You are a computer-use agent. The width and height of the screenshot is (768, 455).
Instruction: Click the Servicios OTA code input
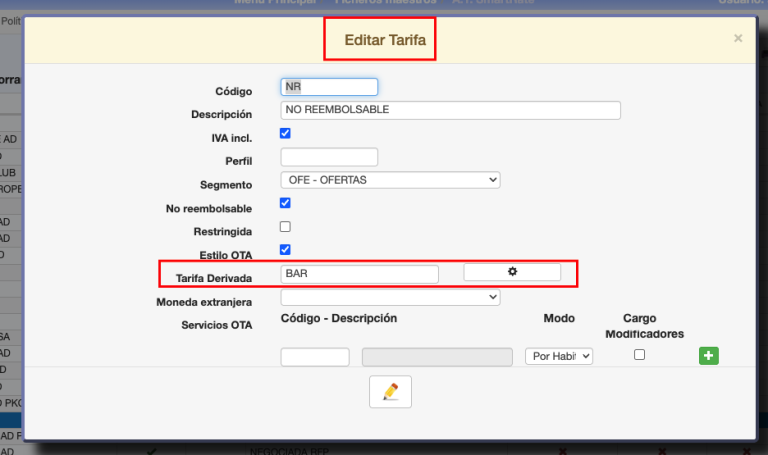point(315,357)
